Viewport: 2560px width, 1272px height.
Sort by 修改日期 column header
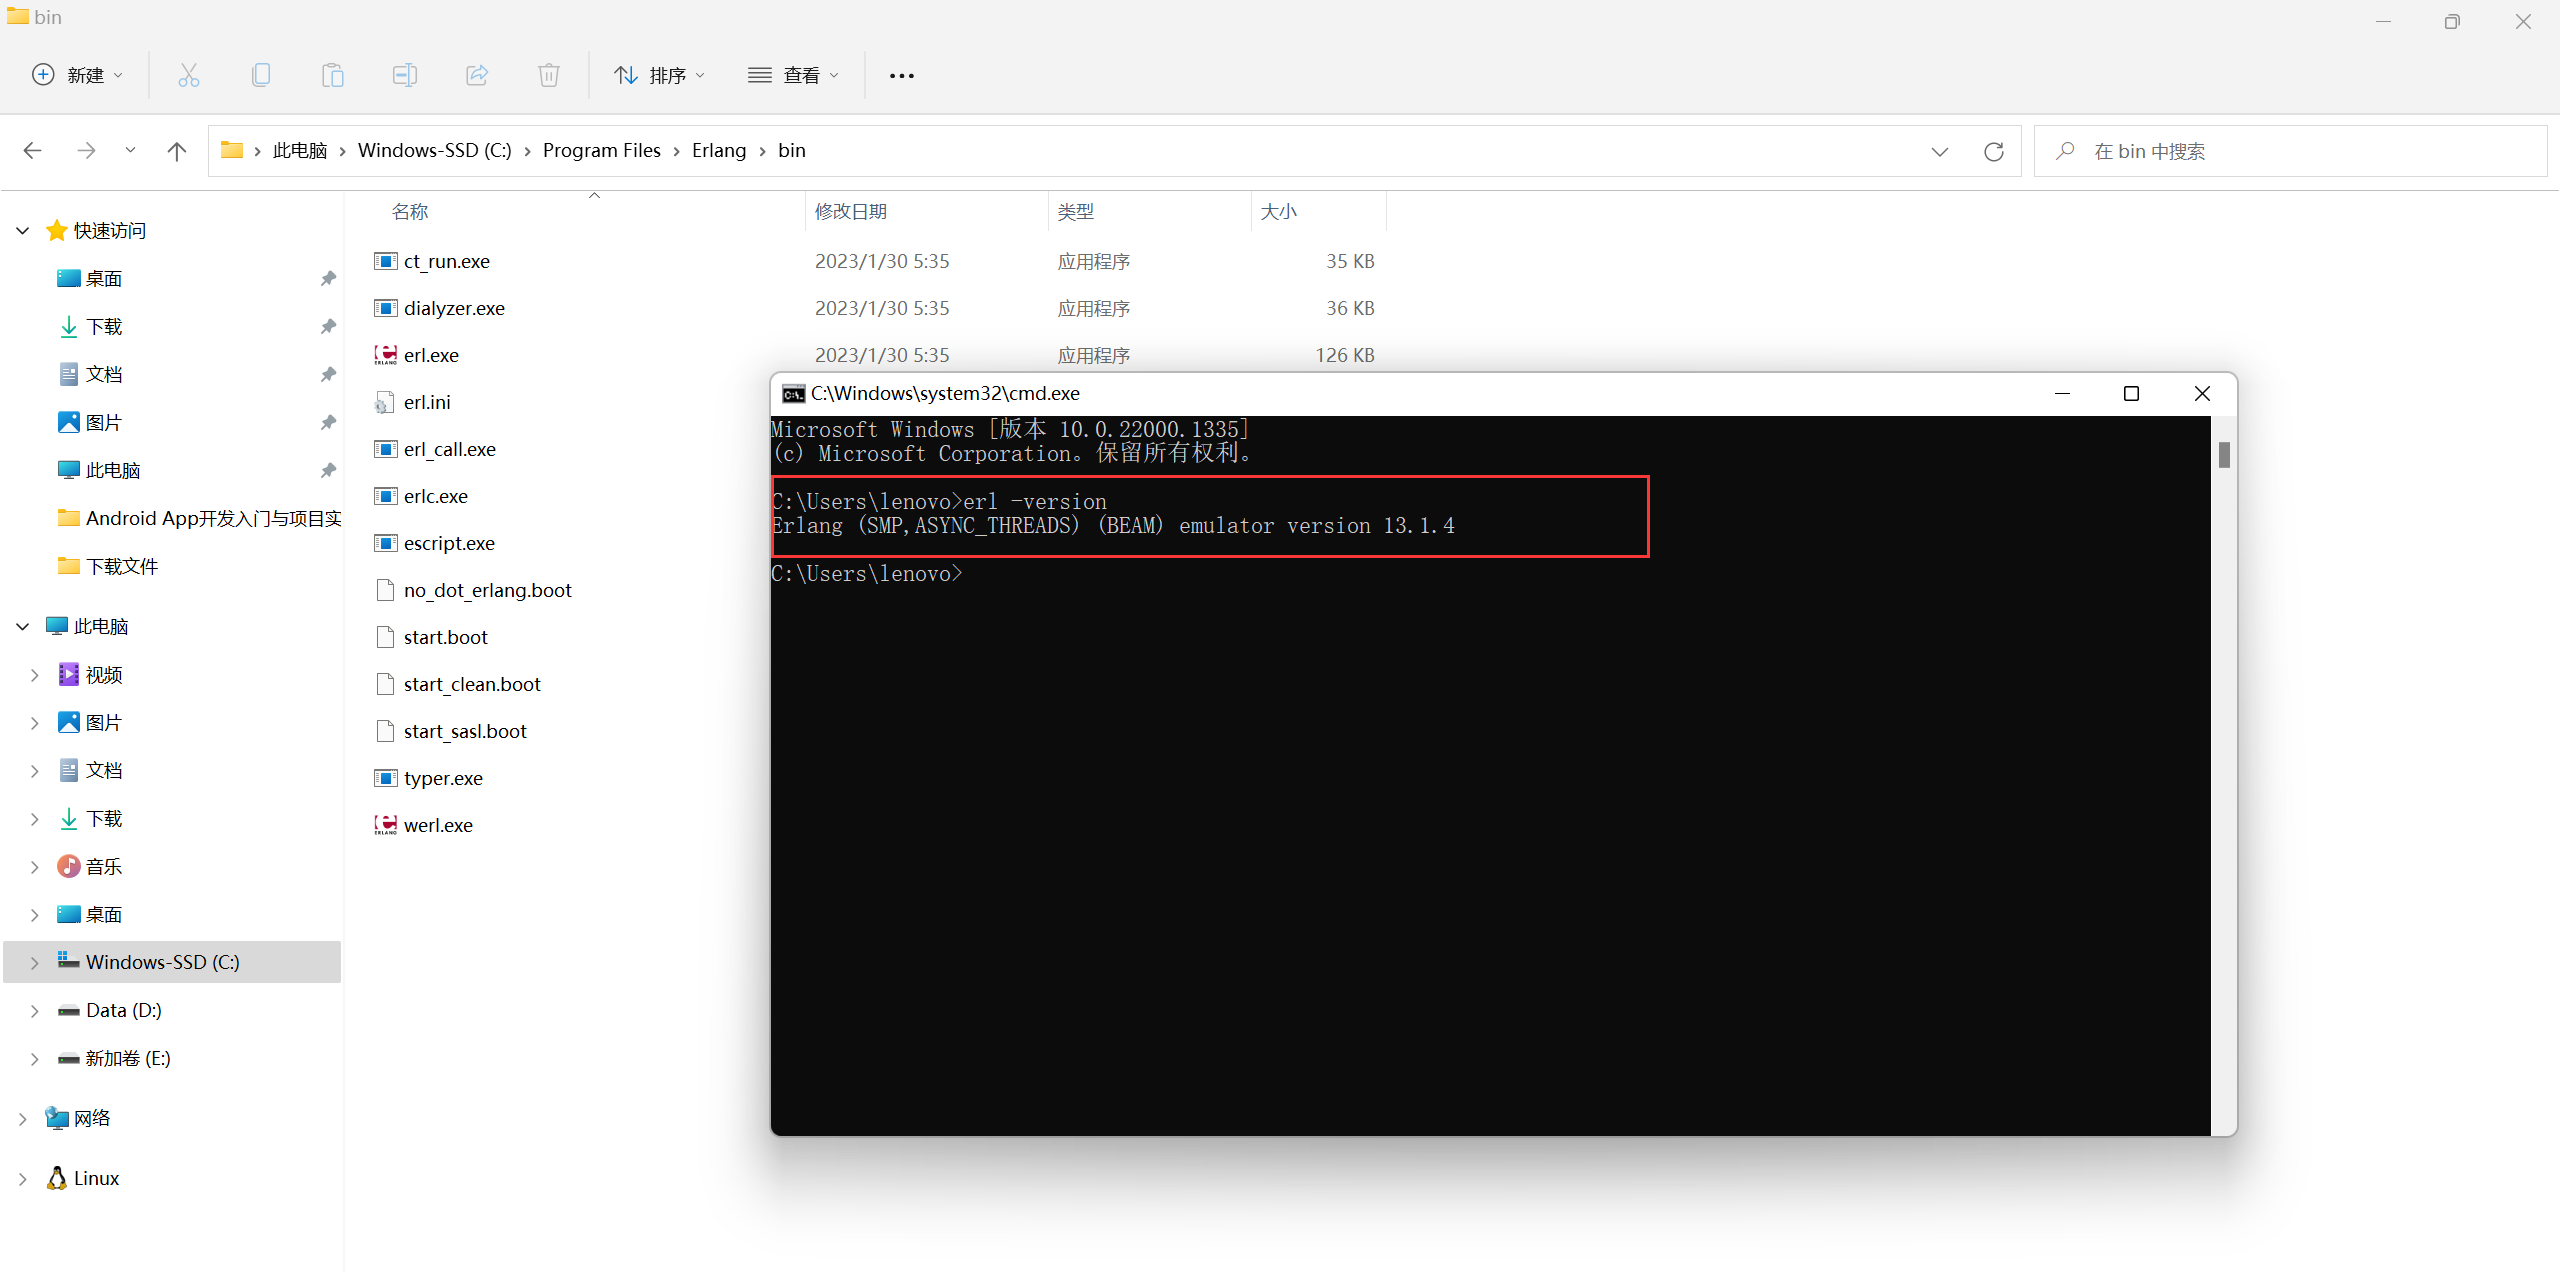pos(851,212)
